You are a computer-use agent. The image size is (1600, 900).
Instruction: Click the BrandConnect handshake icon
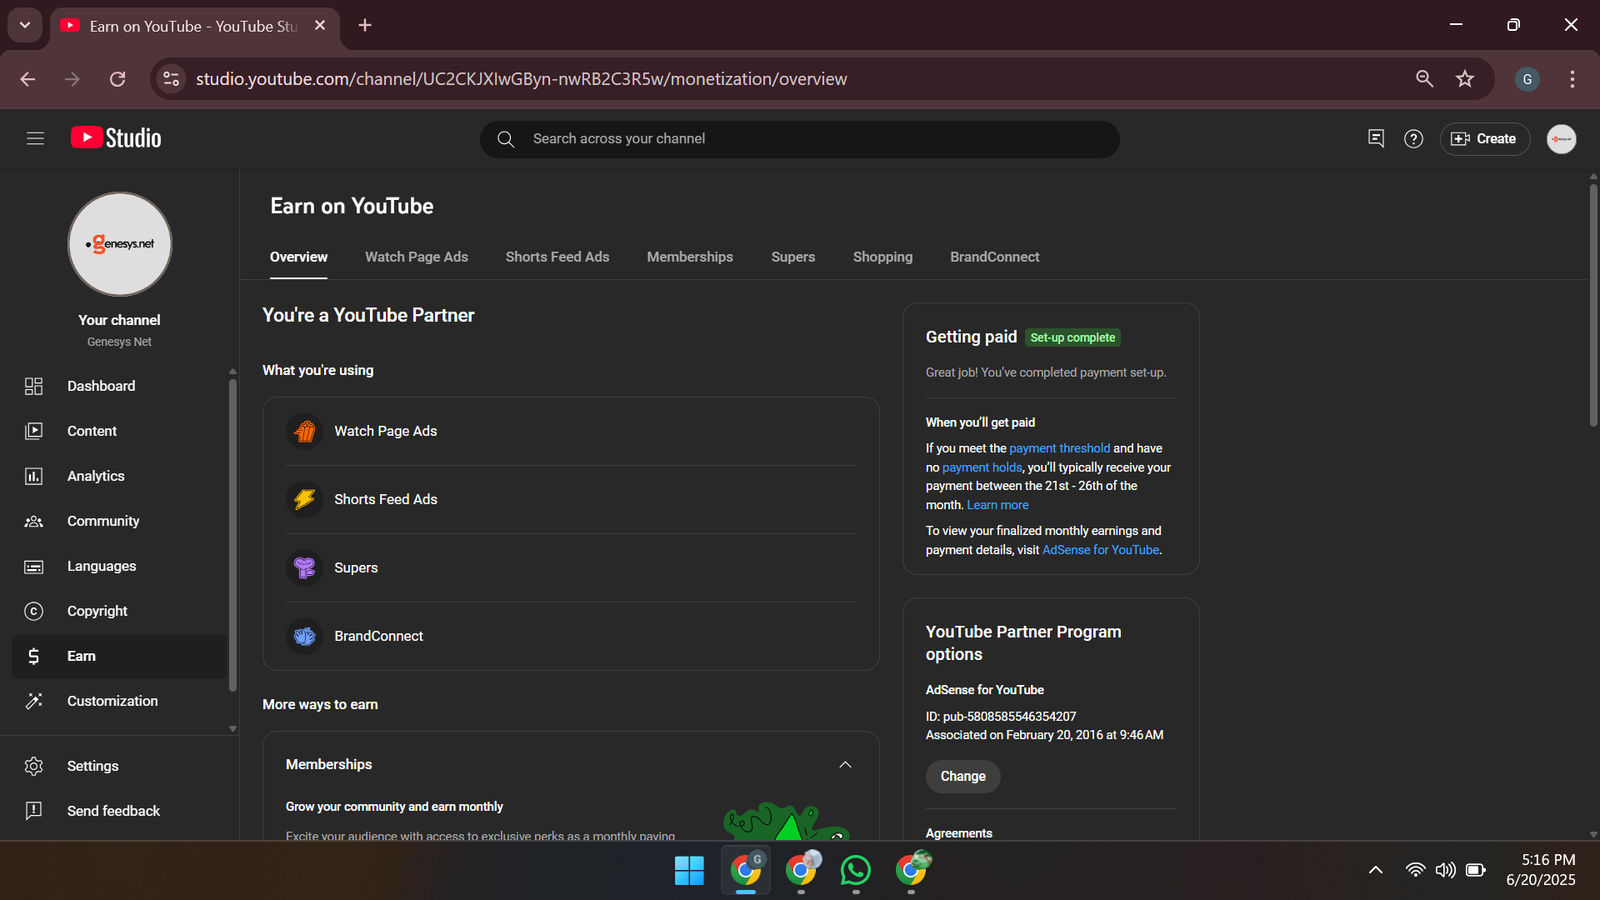[x=305, y=636]
